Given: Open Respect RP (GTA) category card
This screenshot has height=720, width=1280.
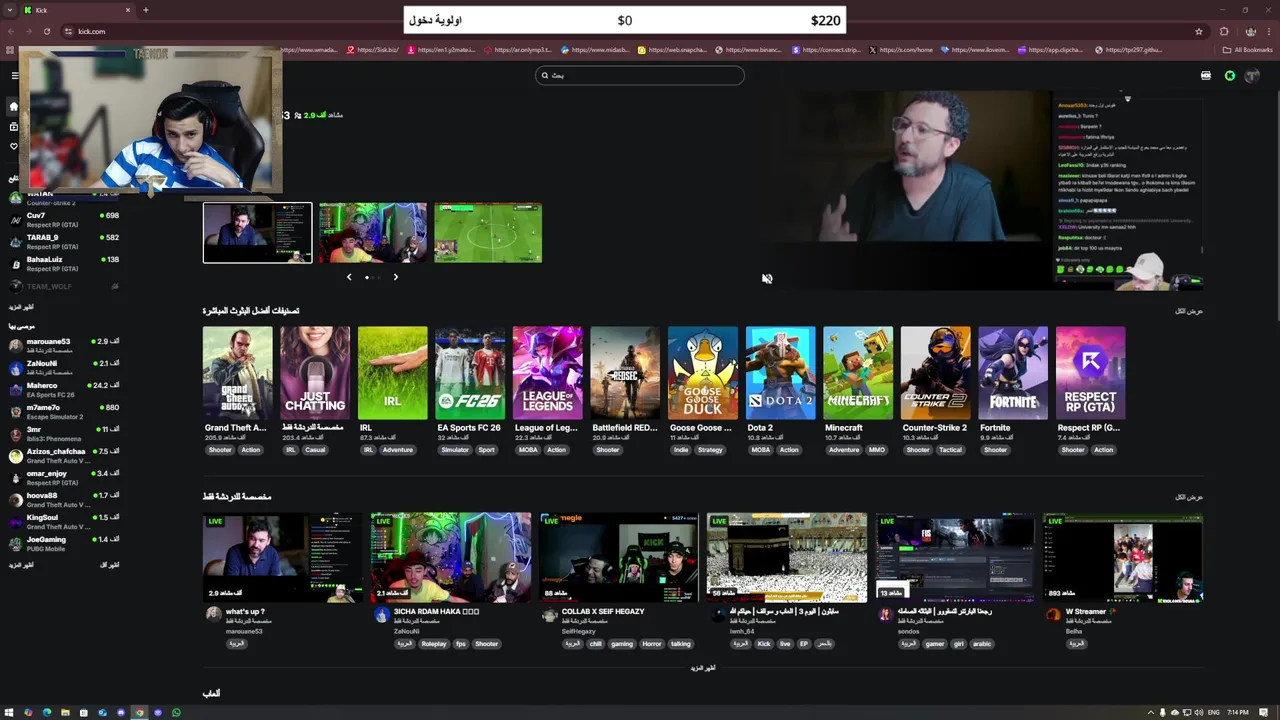Looking at the screenshot, I should 1091,373.
